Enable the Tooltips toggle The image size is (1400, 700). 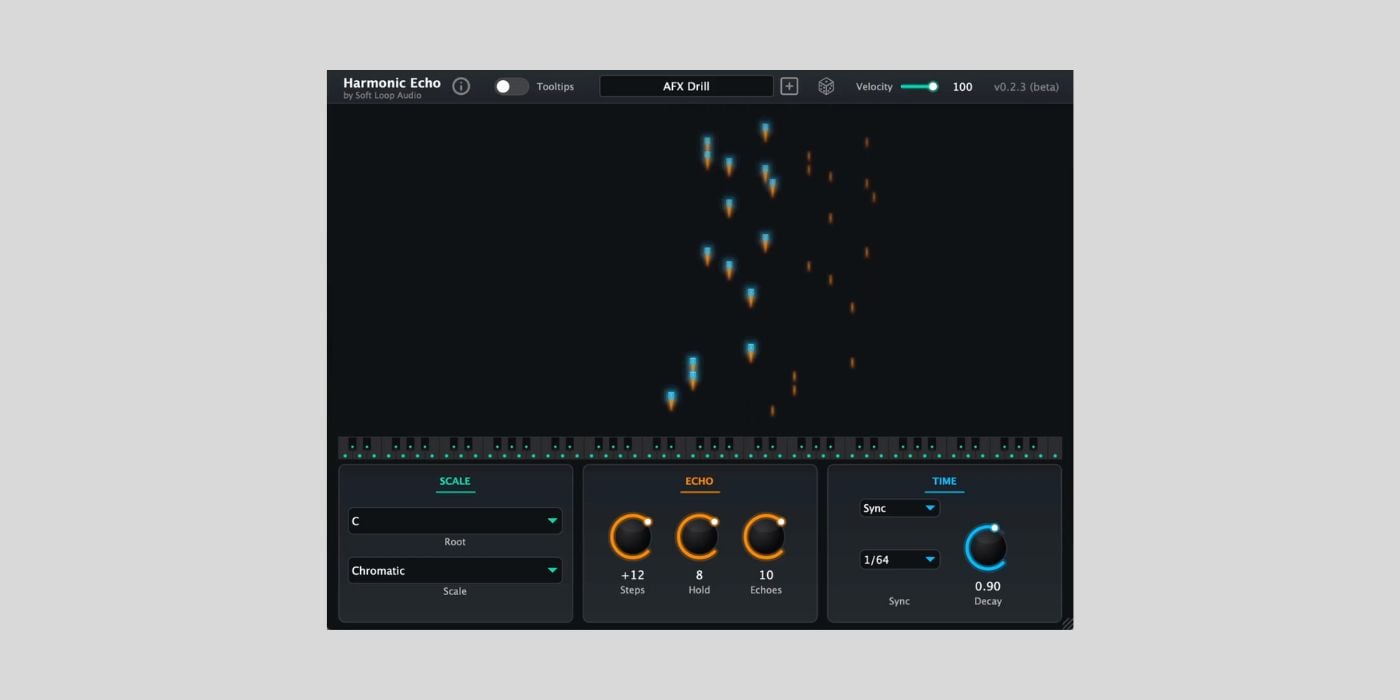[x=511, y=87]
